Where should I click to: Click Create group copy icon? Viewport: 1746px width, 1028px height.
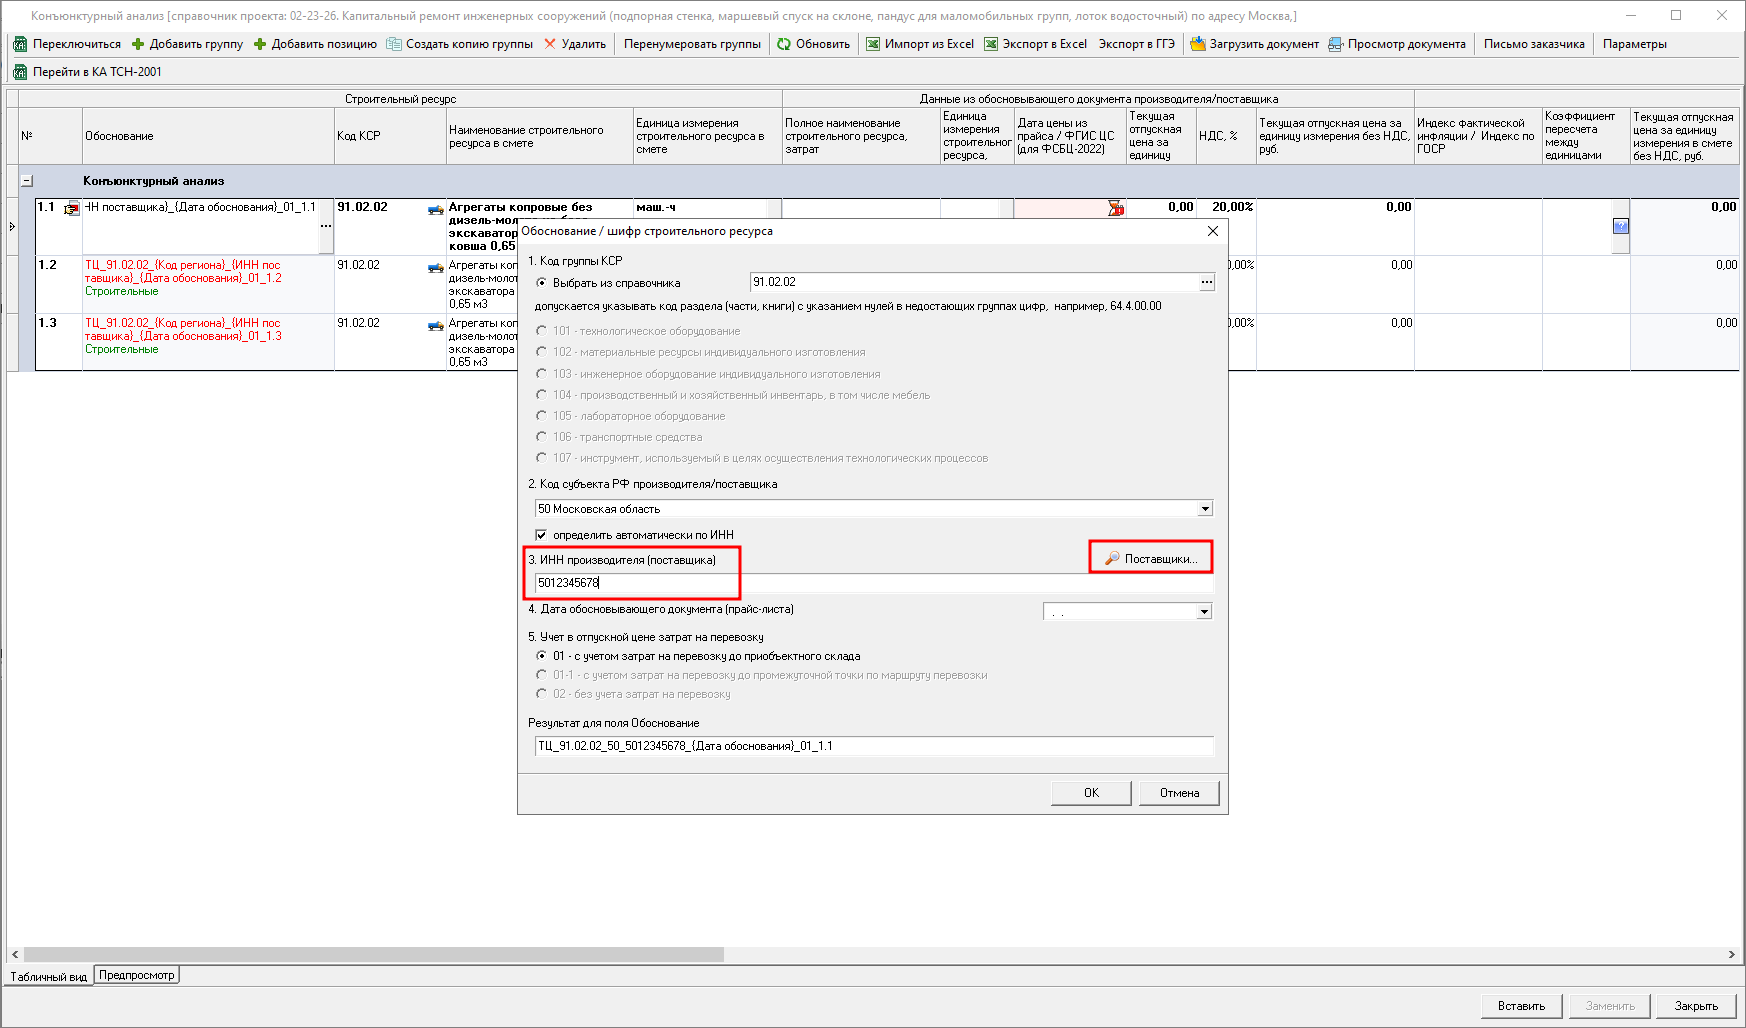[x=394, y=44]
